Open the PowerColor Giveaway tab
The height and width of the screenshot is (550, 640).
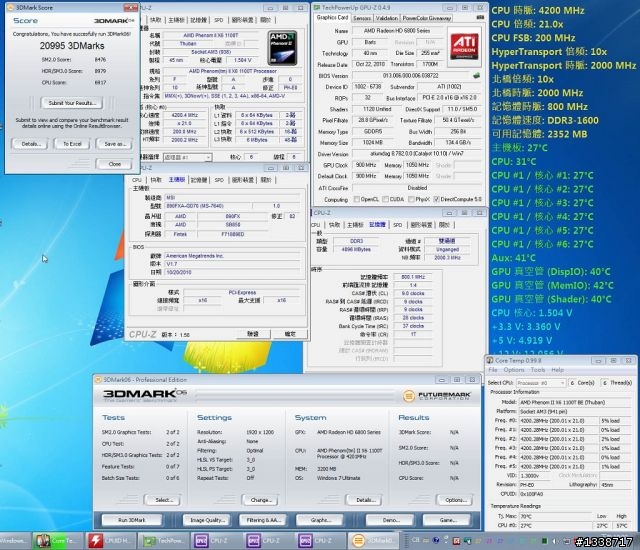(427, 18)
